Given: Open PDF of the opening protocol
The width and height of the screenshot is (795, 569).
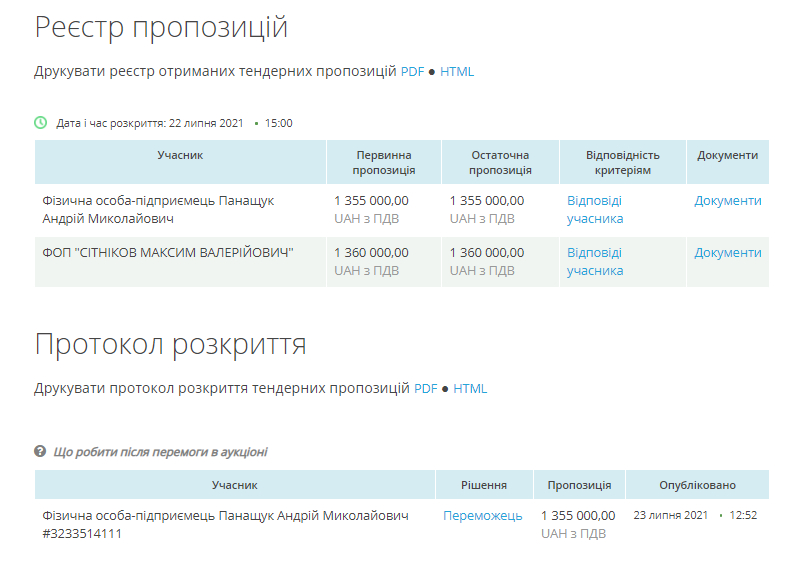Looking at the screenshot, I should point(426,389).
